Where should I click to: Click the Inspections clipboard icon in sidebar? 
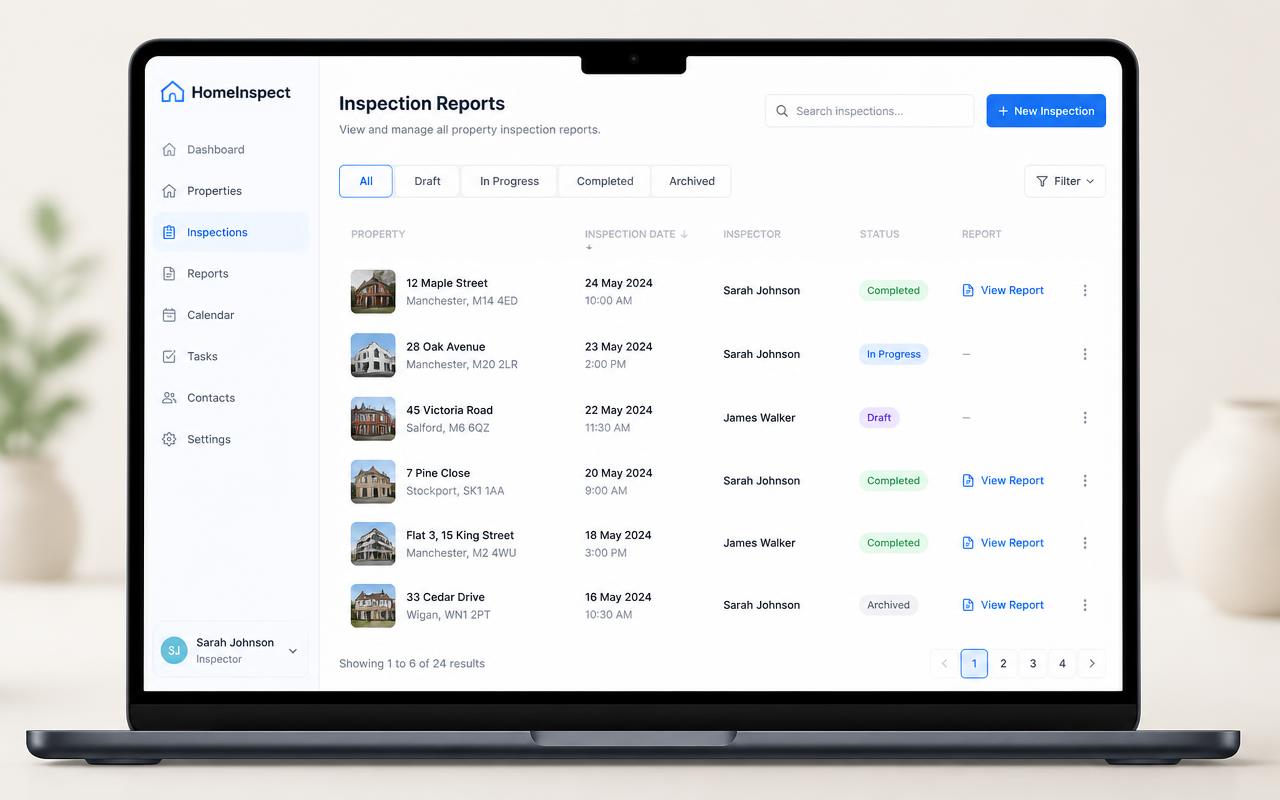[x=169, y=232]
